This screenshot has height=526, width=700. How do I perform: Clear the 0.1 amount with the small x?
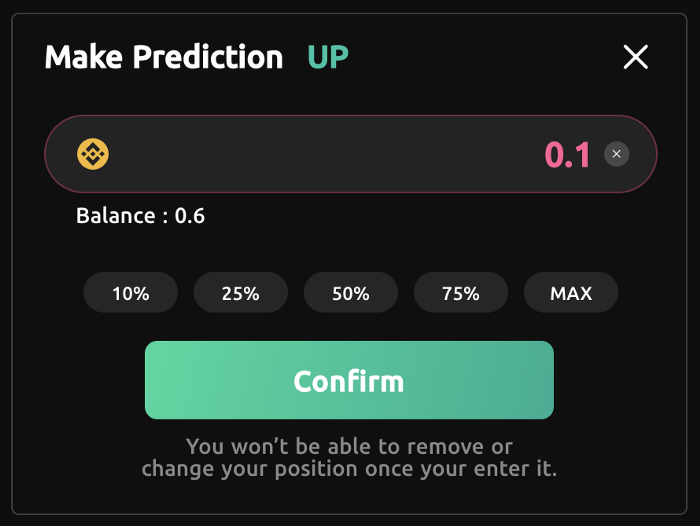click(617, 154)
